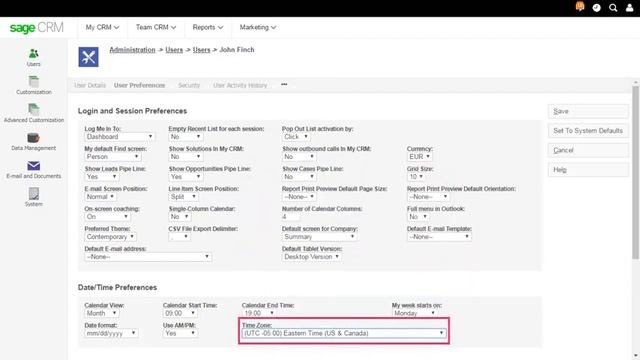Screen dimensions: 640x360
Task: Click Set To System Defaults button
Action: [x=588, y=131]
